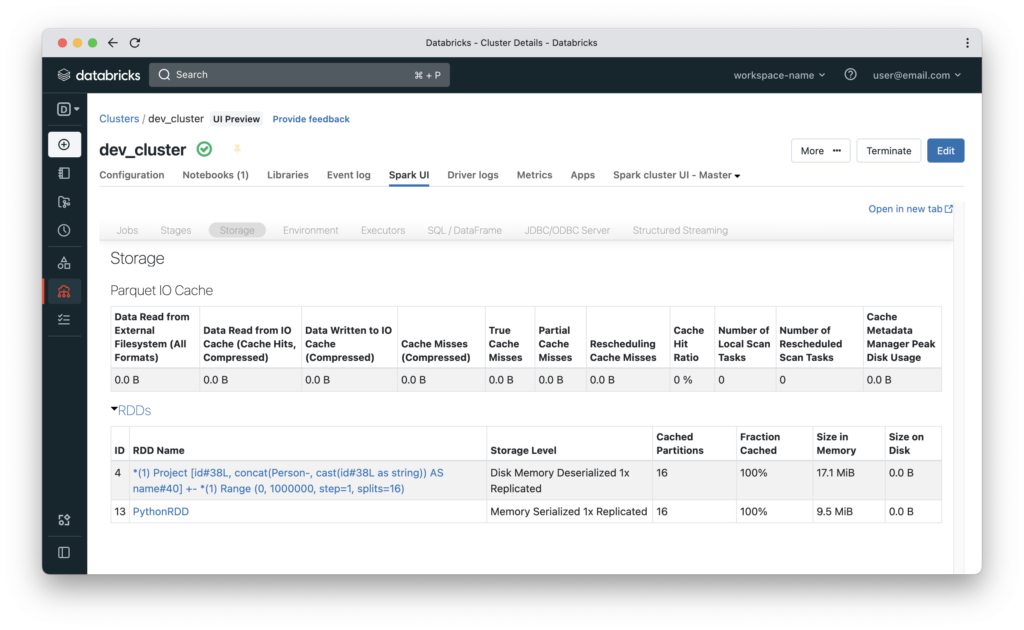Screen dimensions: 1024x630
Task: Collapse the sidebar with the bottom panel icon
Action: [x=64, y=551]
